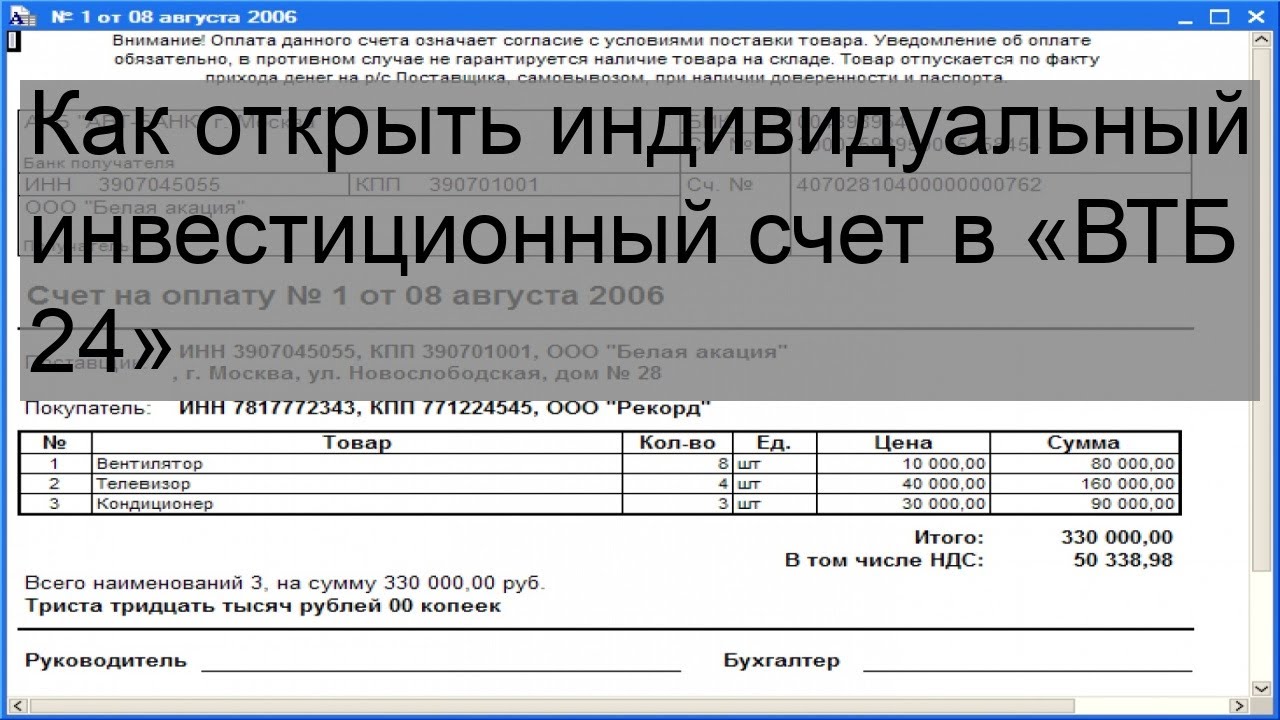Maximize the invoice window
Viewport: 1280px width, 720px height.
tap(1219, 17)
